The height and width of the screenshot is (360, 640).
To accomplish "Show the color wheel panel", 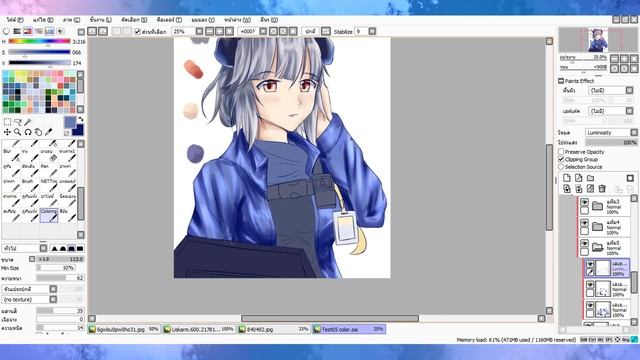I will 6,31.
